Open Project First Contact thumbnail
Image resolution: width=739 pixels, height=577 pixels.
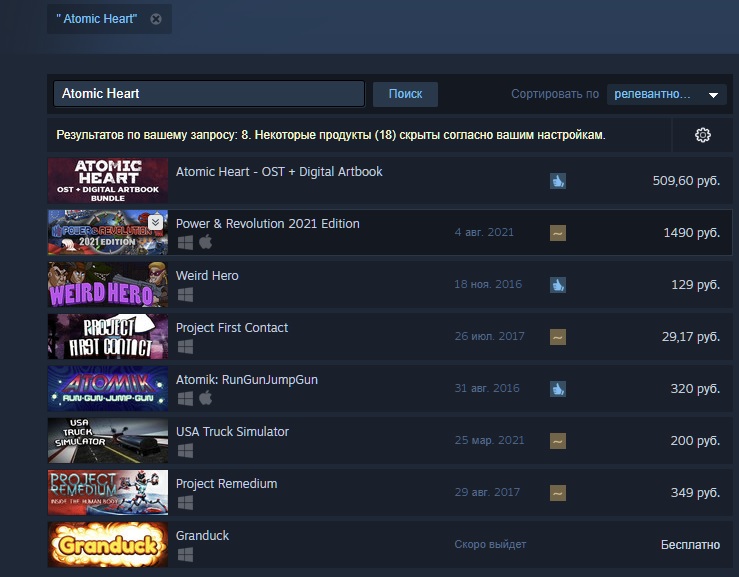pos(108,337)
